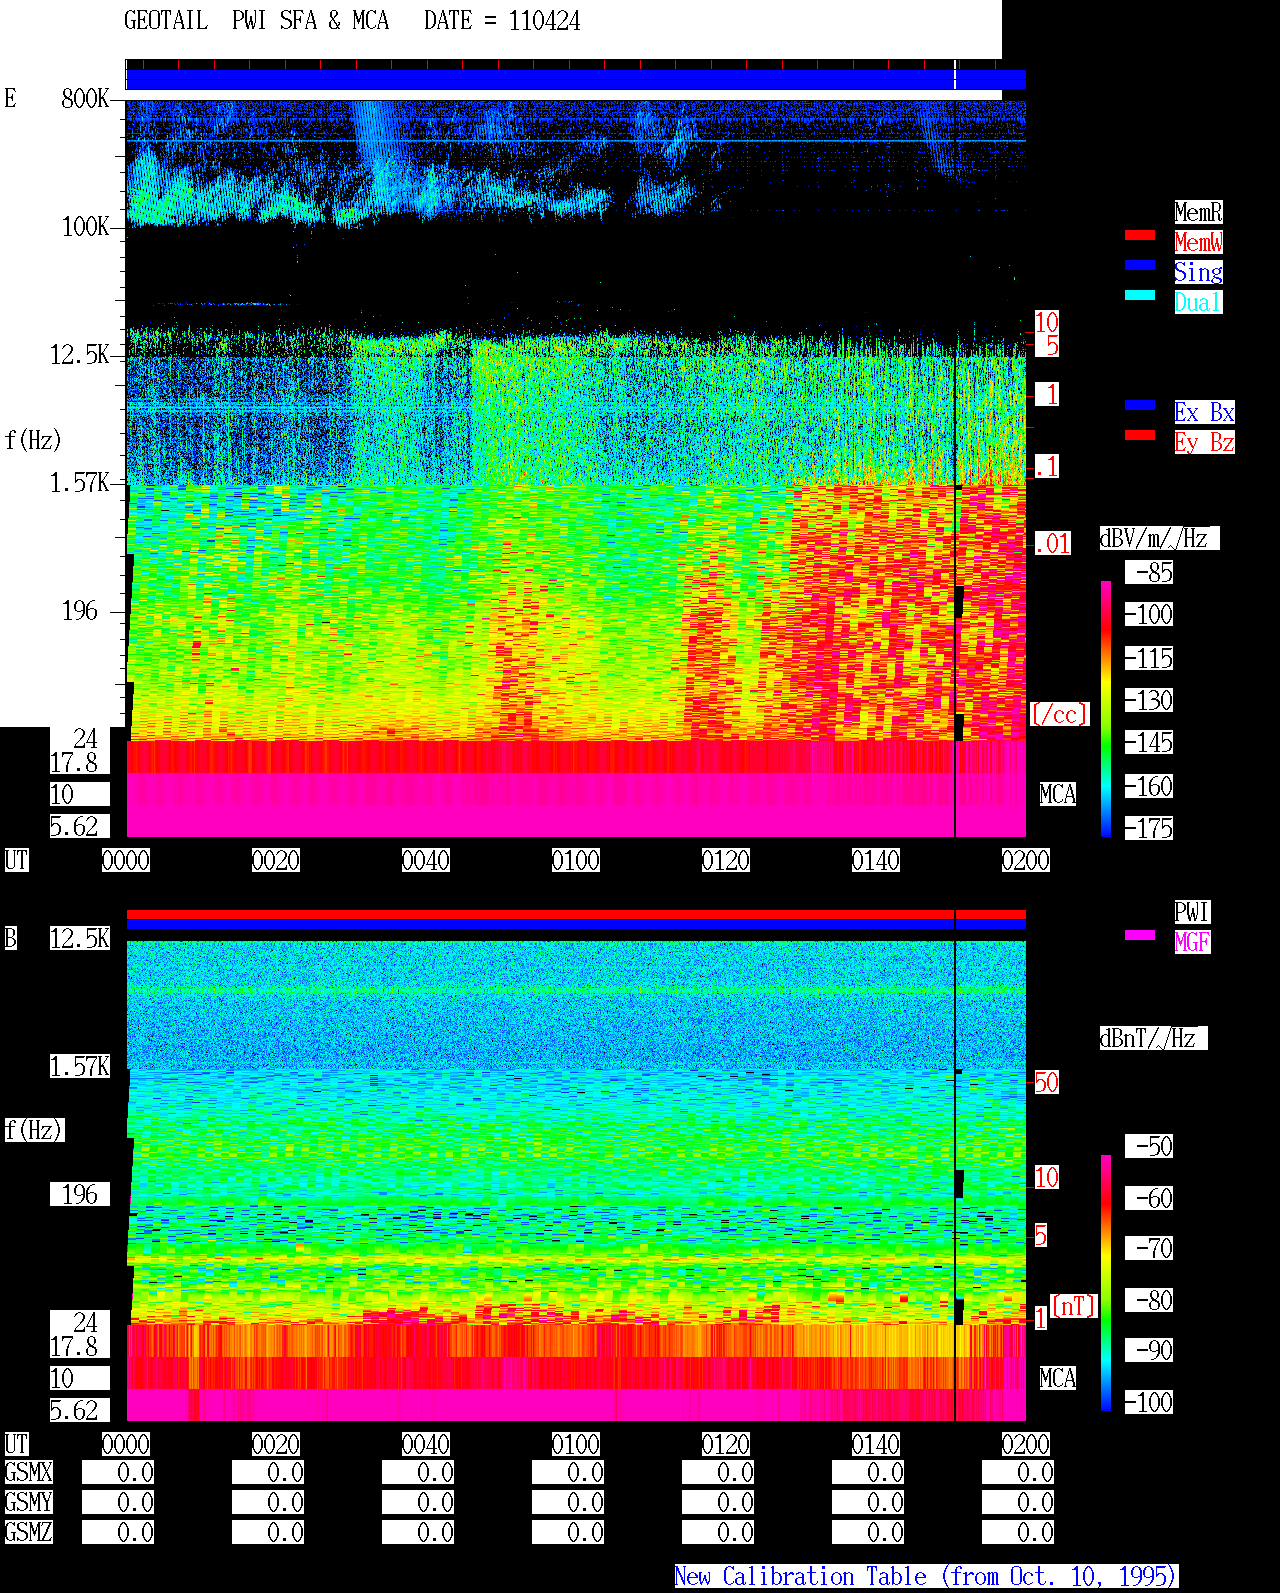Click the red antenna bar above B panel
This screenshot has height=1593, width=1280.
tap(576, 914)
